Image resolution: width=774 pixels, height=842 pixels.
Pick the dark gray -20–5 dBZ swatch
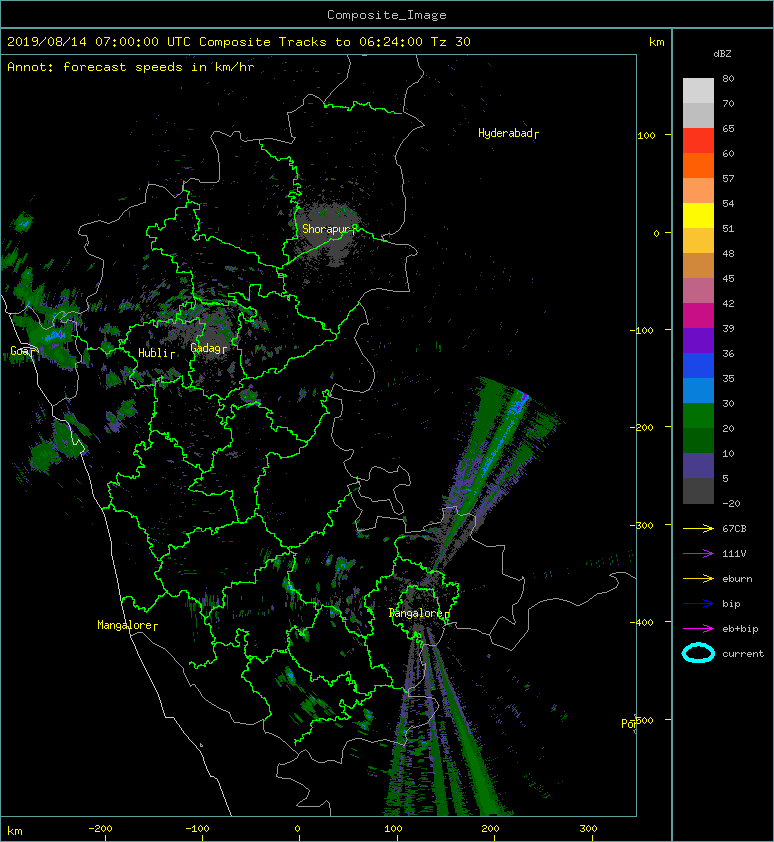tap(698, 490)
